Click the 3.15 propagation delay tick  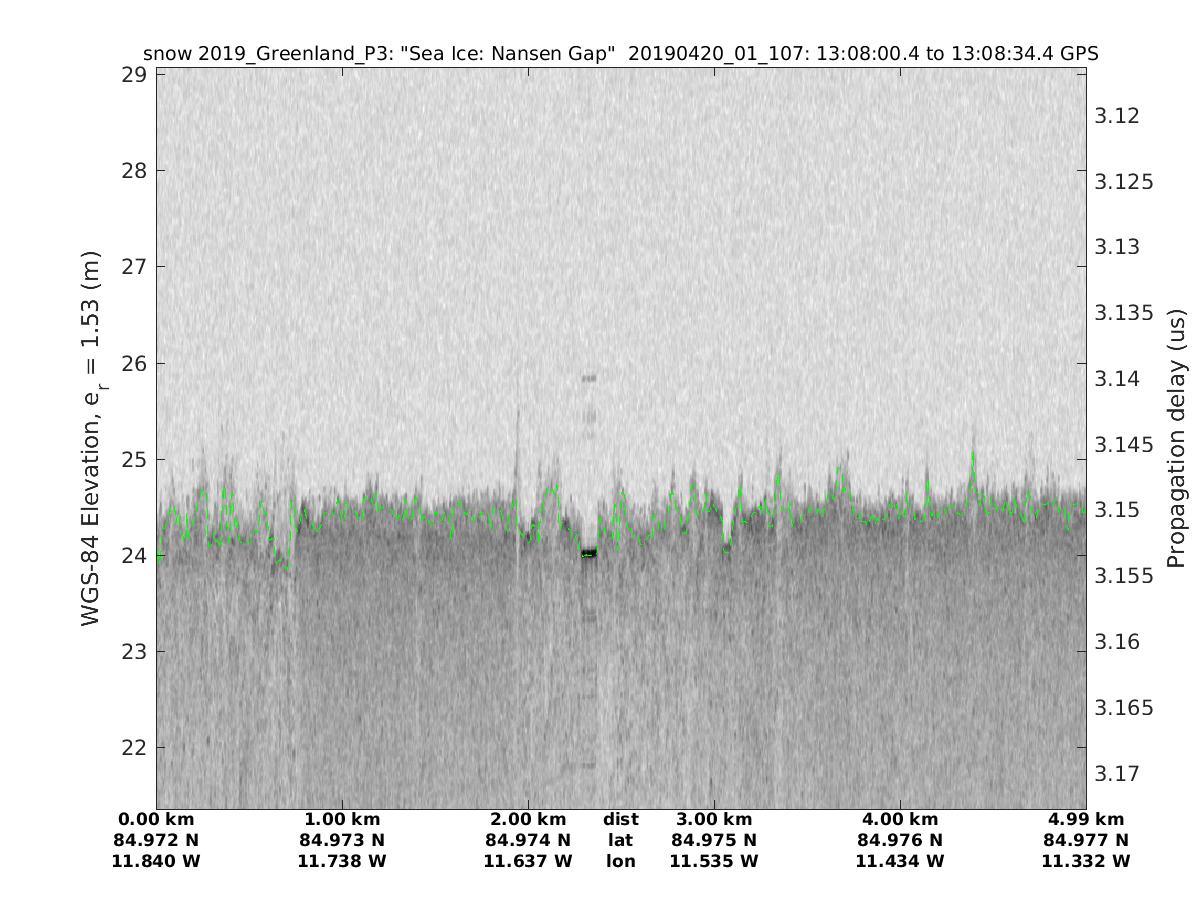click(x=1116, y=511)
